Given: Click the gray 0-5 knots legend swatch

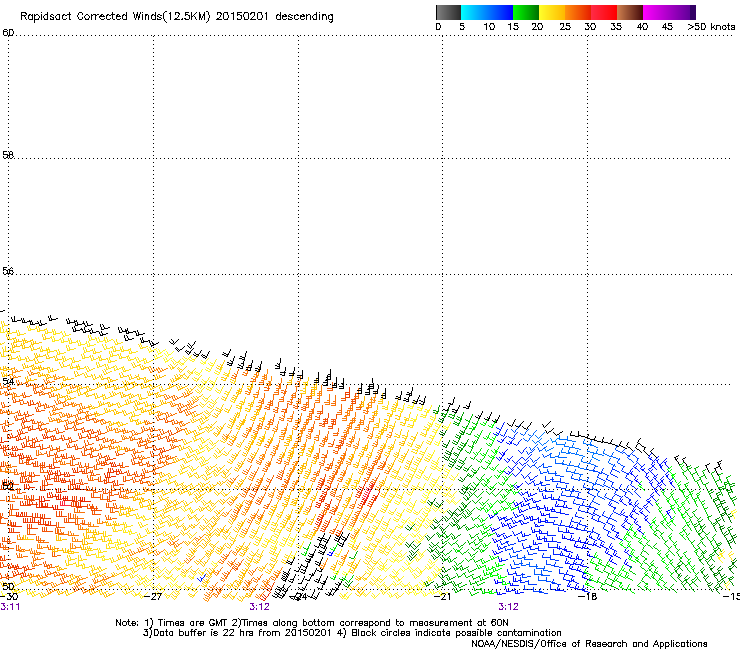Looking at the screenshot, I should click(448, 12).
